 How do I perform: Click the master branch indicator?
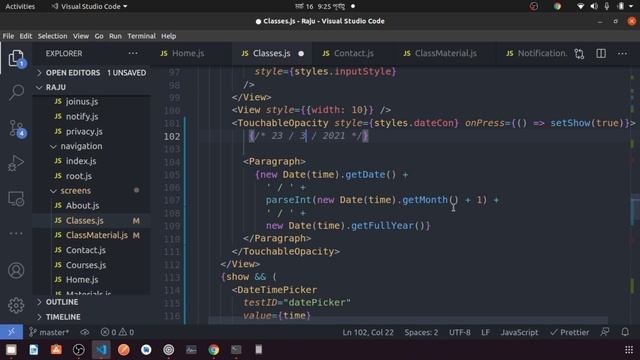pos(49,332)
